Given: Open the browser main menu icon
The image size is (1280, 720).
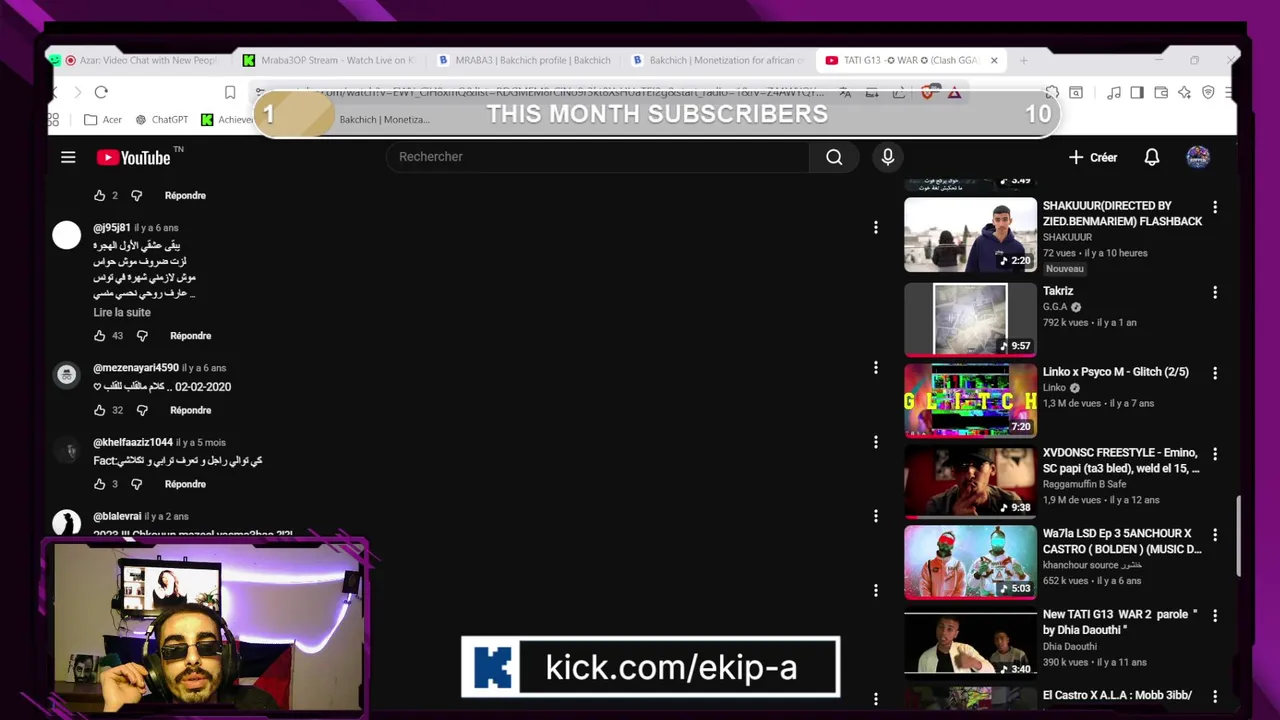Looking at the screenshot, I should [x=1229, y=92].
